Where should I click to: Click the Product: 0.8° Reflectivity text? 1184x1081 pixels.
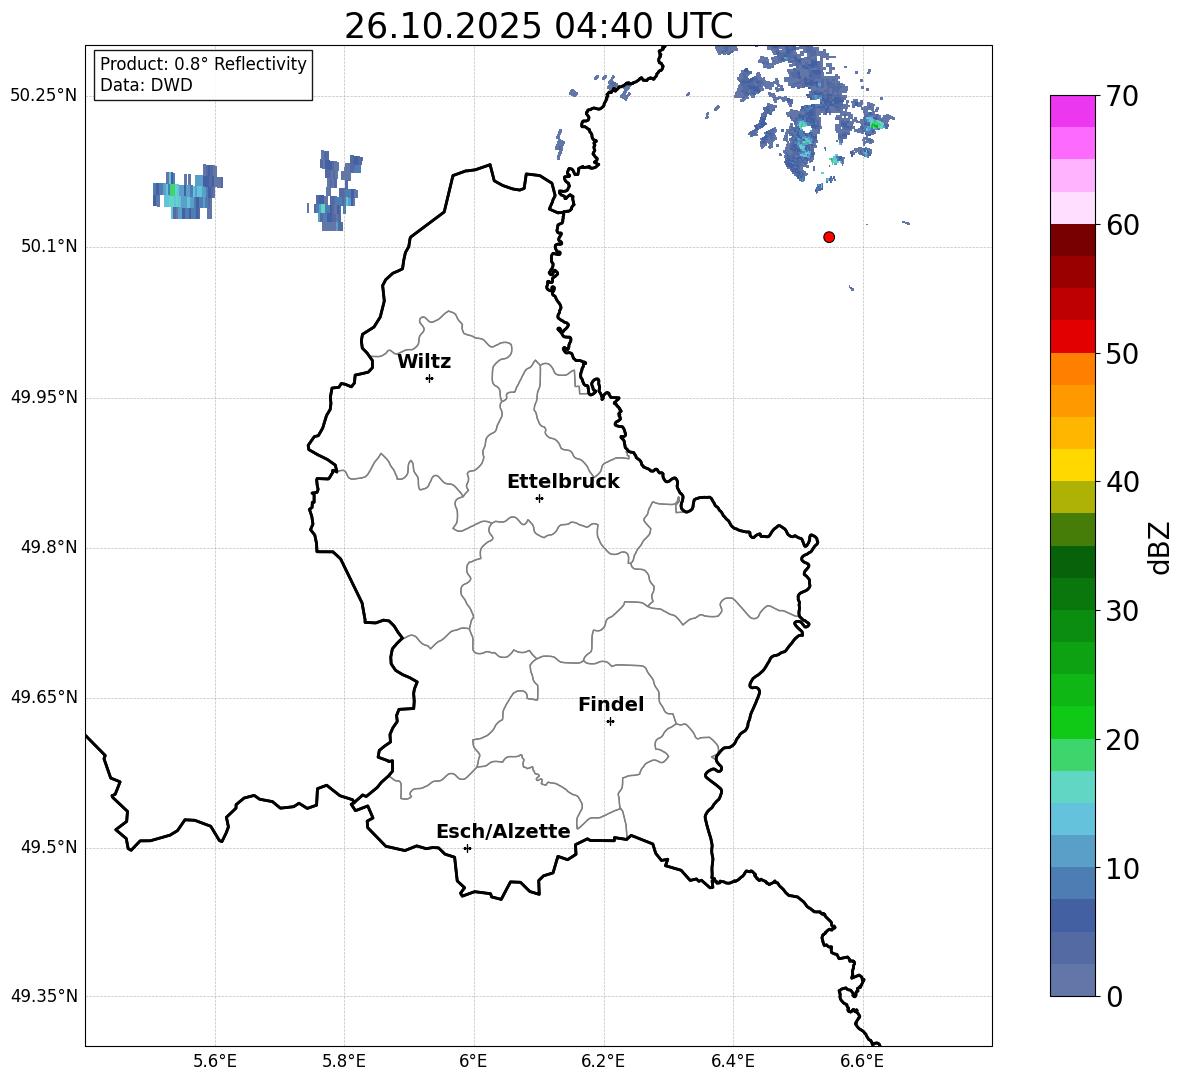[203, 64]
